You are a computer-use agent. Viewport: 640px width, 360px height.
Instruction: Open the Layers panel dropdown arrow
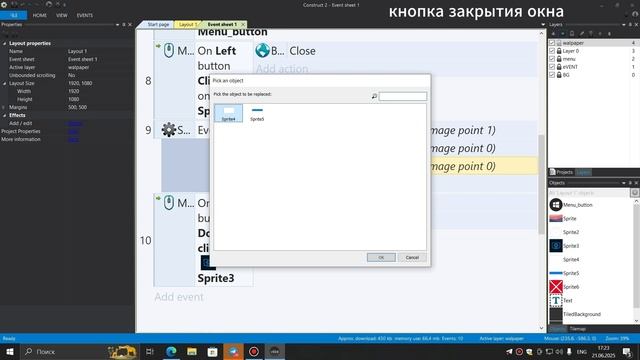tap(624, 24)
